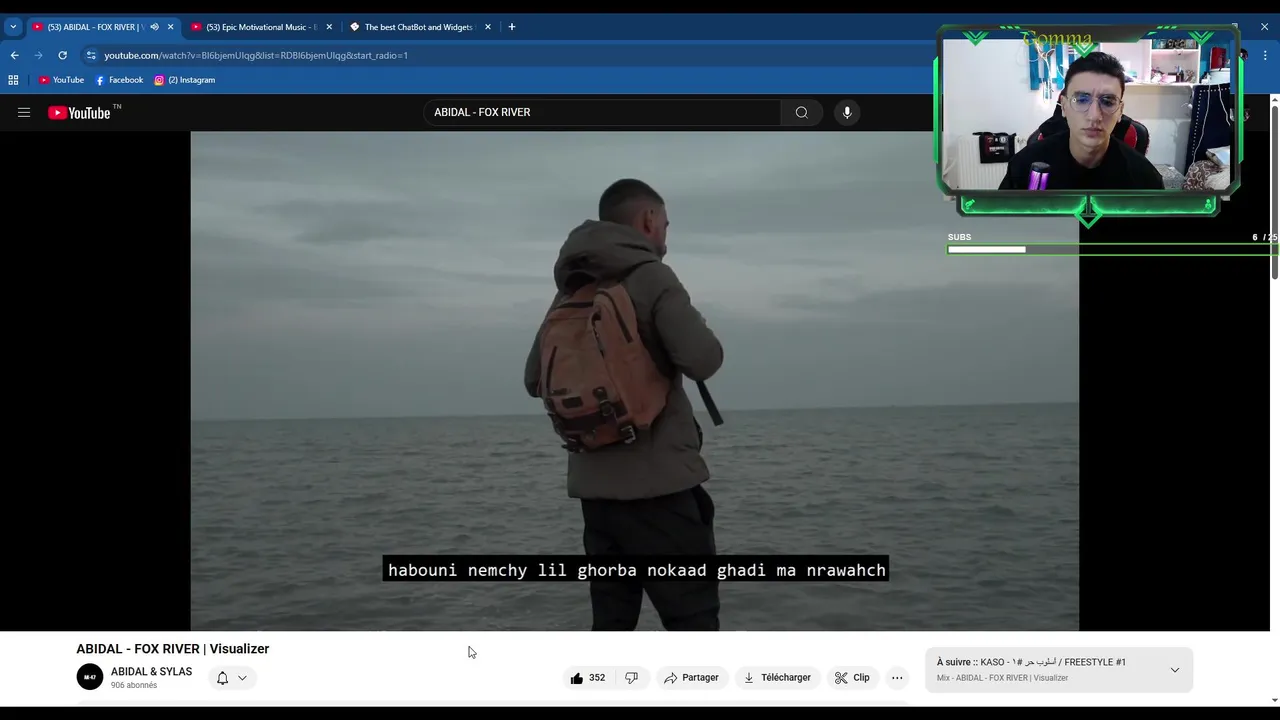Open the tab search dropdown
Screen dimensions: 1280x720
pos(13,27)
